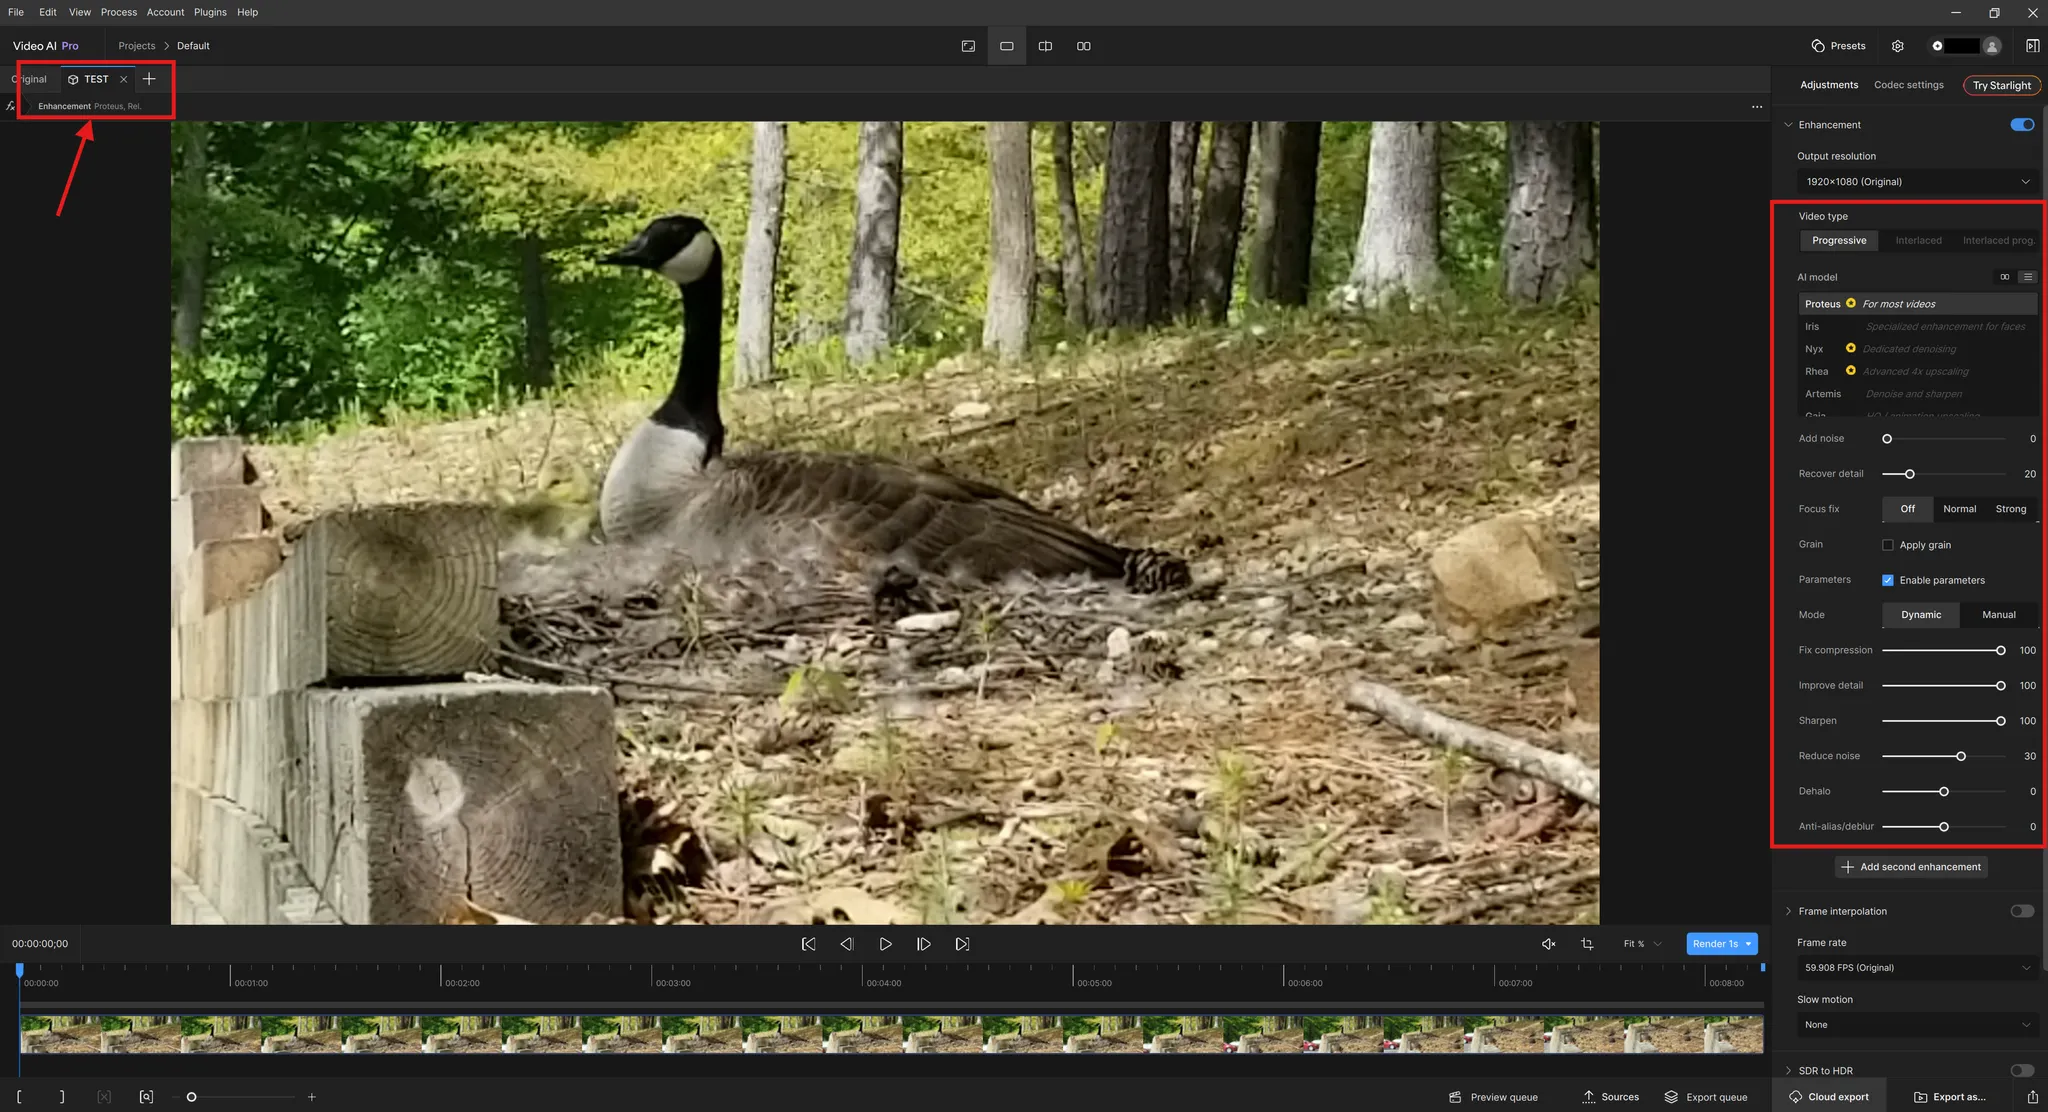2048x1112 pixels.
Task: Open the settings gear icon
Action: (x=1897, y=46)
